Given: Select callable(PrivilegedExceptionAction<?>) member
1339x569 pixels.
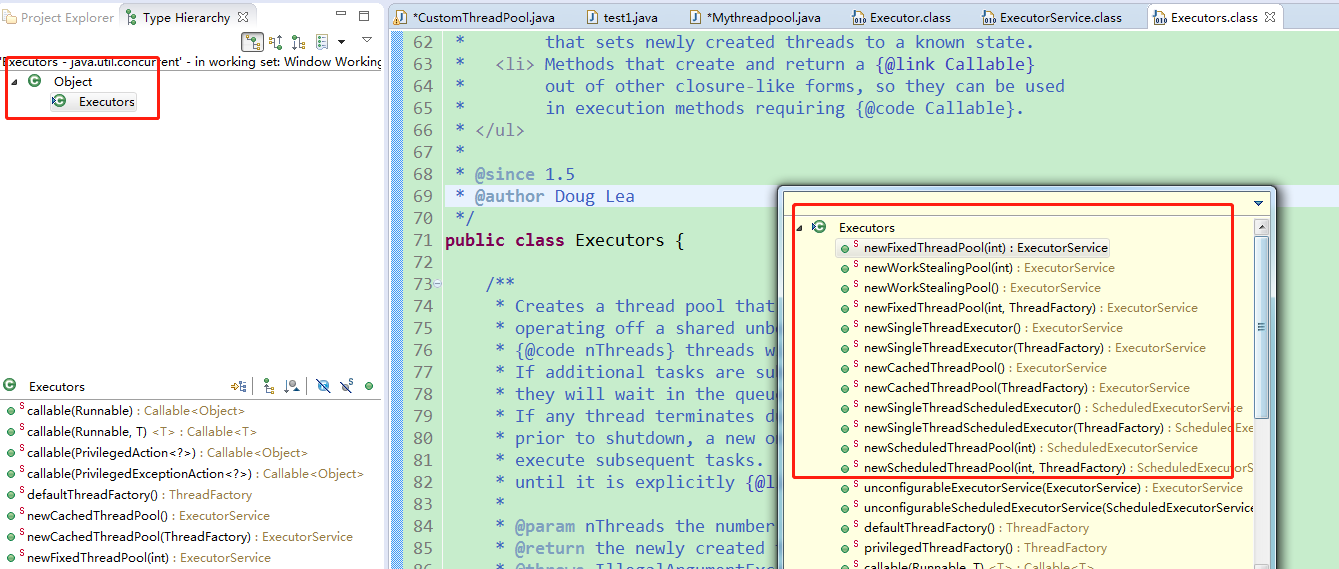Looking at the screenshot, I should [x=184, y=474].
